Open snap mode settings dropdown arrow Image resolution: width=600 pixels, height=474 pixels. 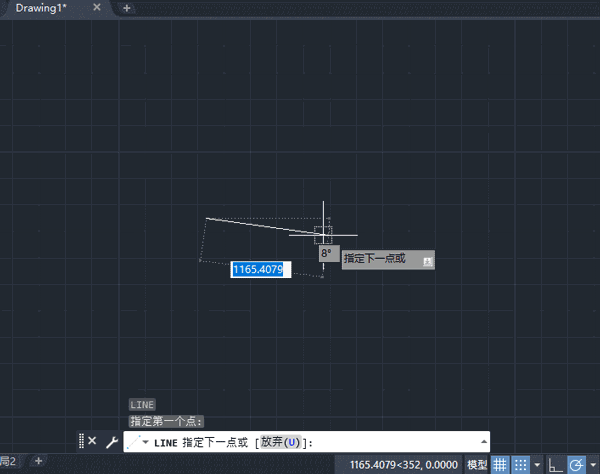tap(537, 465)
